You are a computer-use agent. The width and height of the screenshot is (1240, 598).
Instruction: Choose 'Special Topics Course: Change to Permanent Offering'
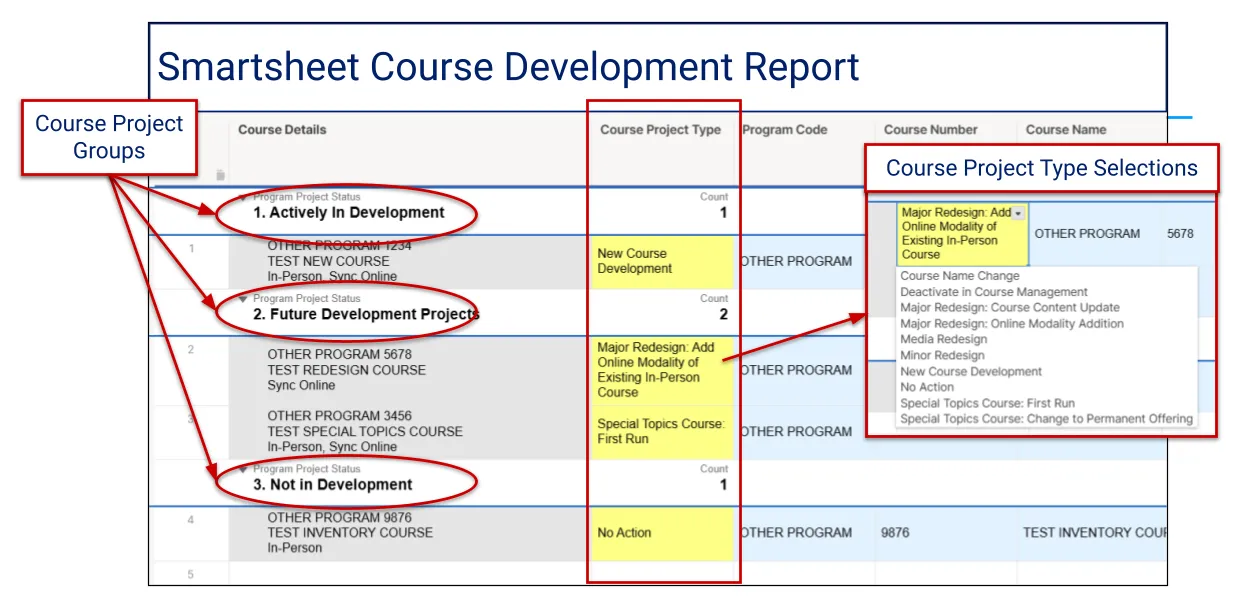click(1046, 420)
